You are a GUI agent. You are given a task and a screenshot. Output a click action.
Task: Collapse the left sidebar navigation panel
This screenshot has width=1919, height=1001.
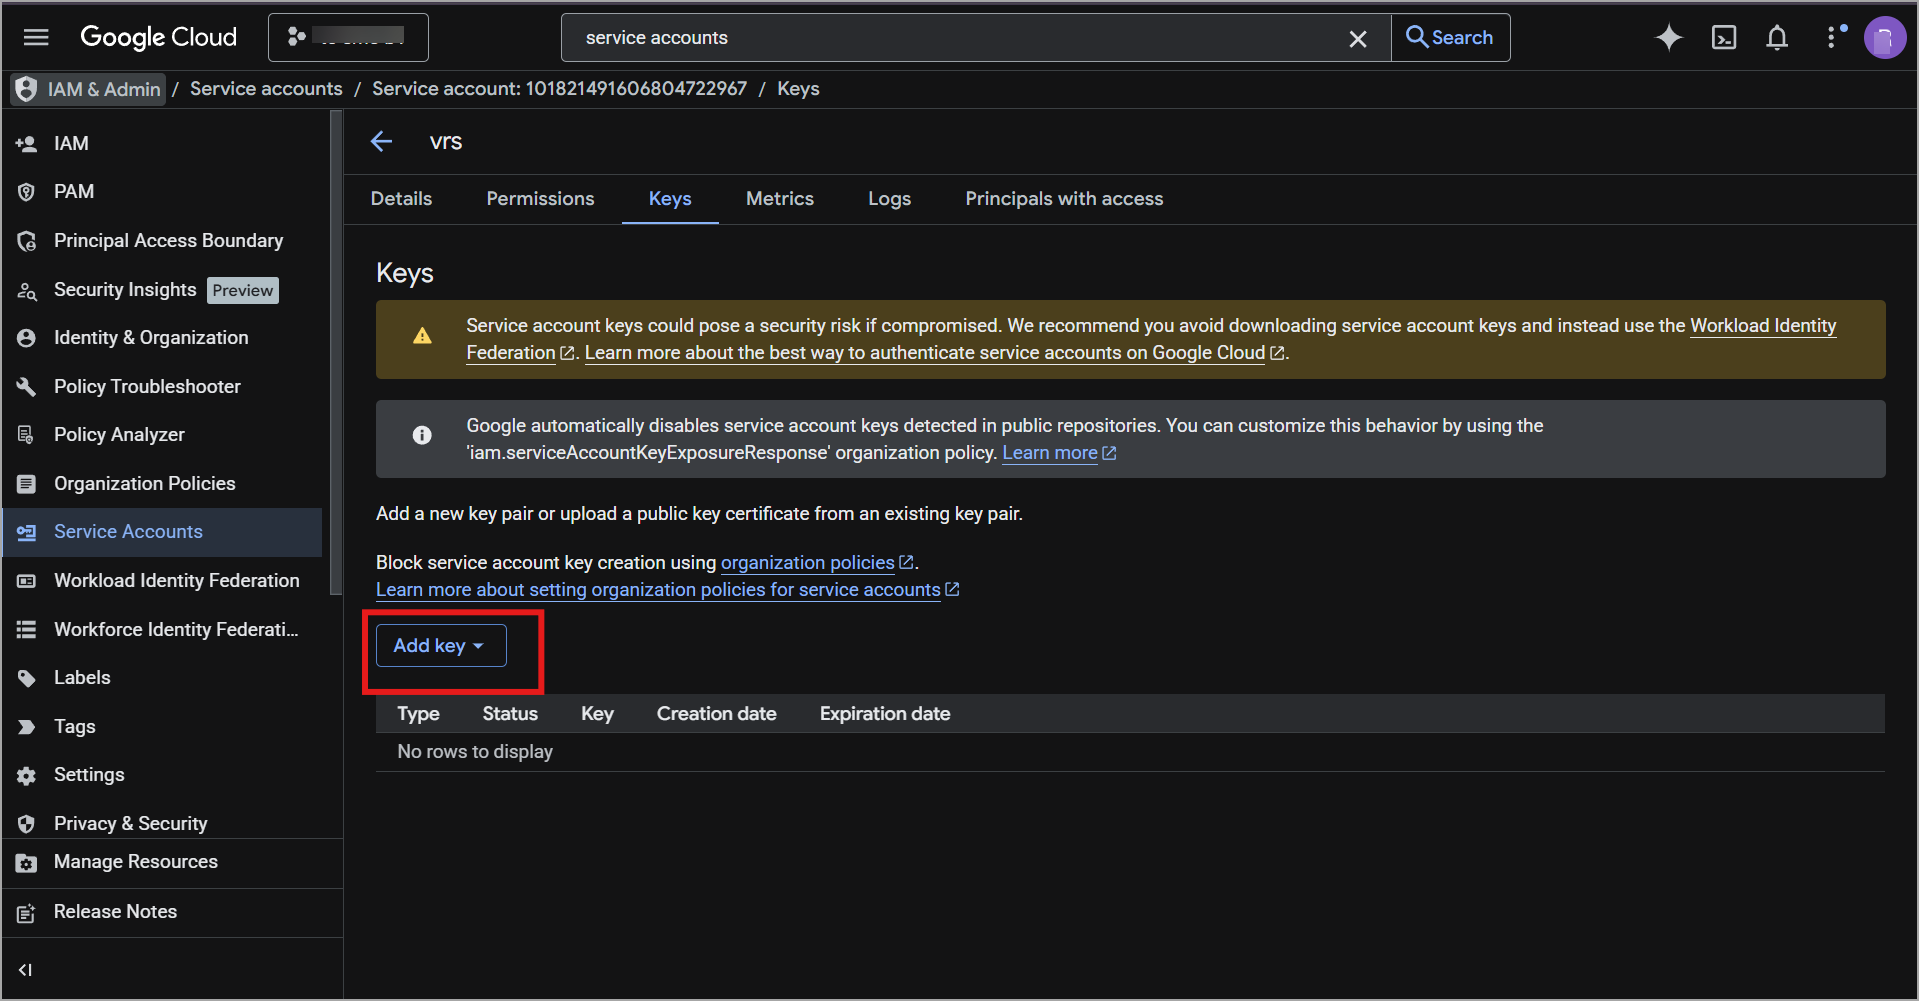26,969
